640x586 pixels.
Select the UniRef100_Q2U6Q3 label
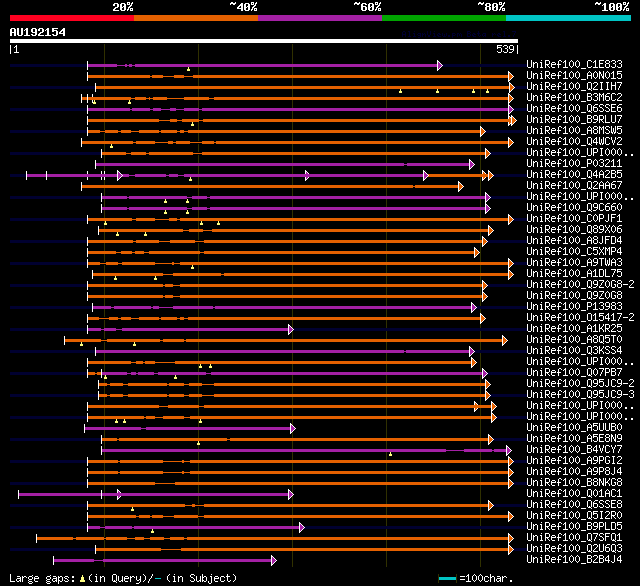pos(574,549)
